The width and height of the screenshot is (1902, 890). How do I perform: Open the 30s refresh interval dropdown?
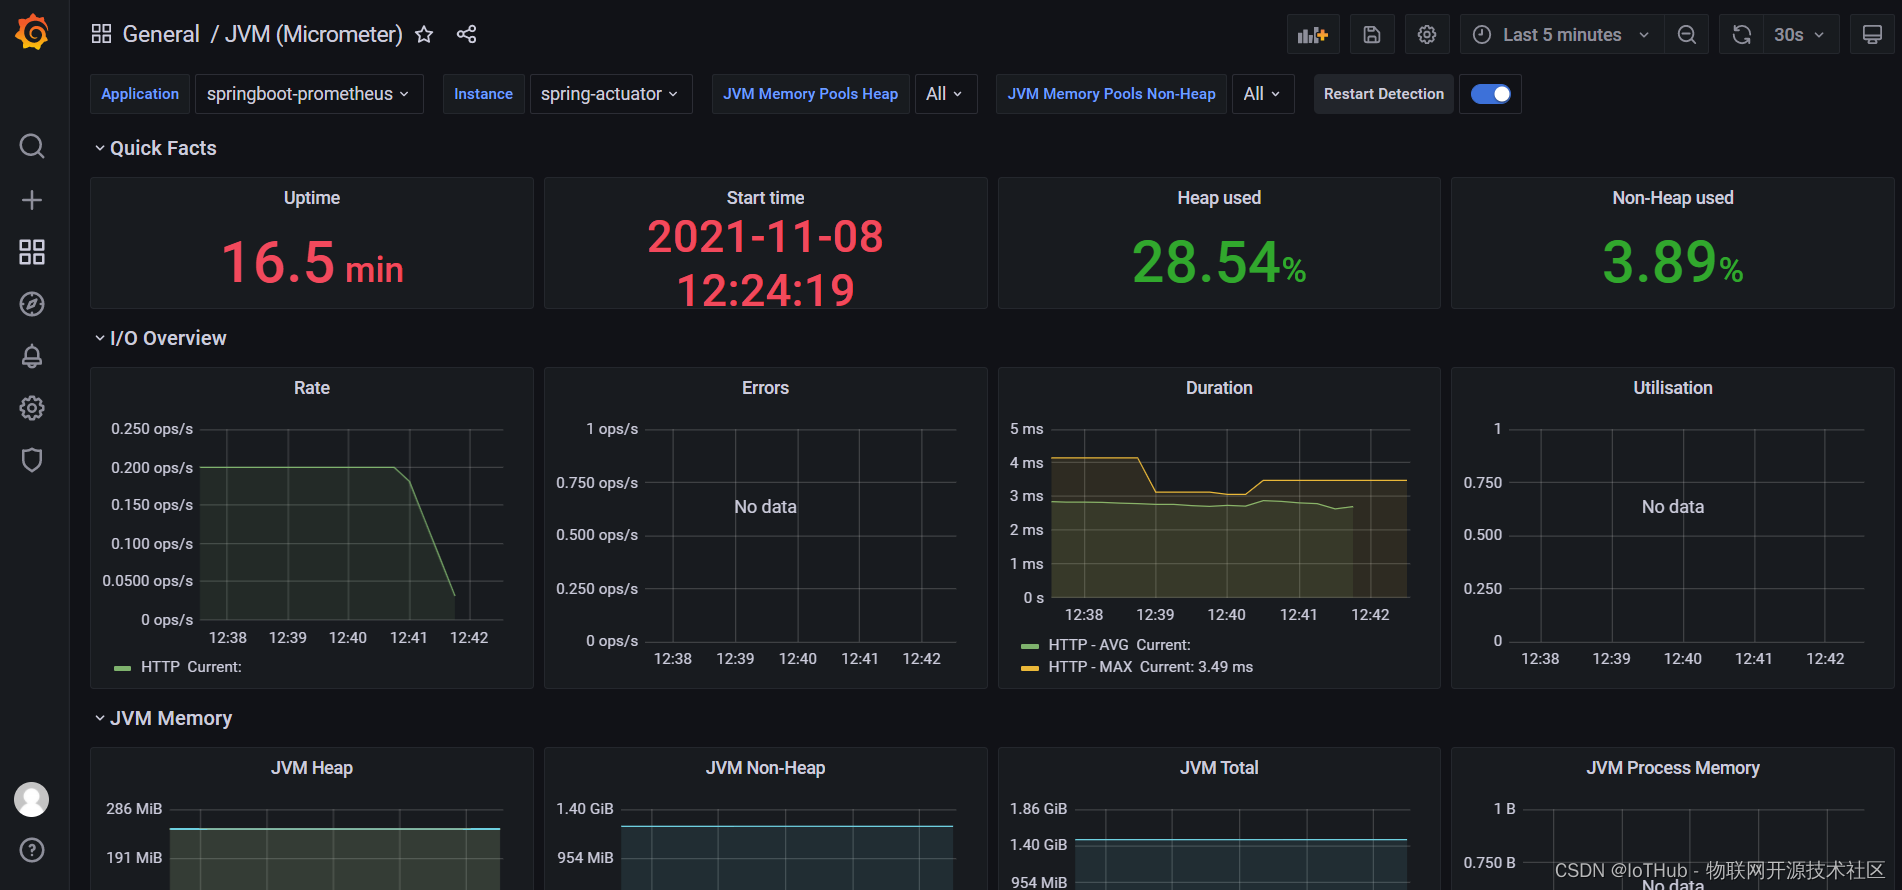point(1800,35)
